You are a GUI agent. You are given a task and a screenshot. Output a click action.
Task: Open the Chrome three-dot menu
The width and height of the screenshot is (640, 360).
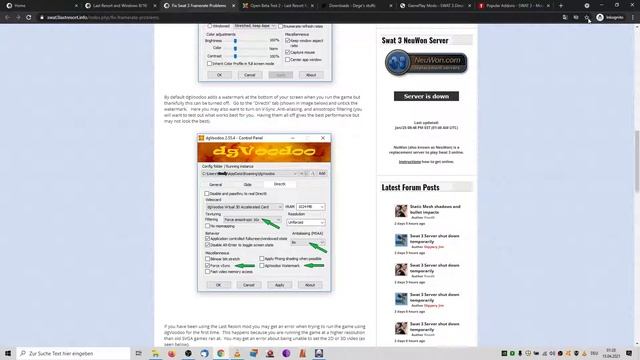[633, 18]
